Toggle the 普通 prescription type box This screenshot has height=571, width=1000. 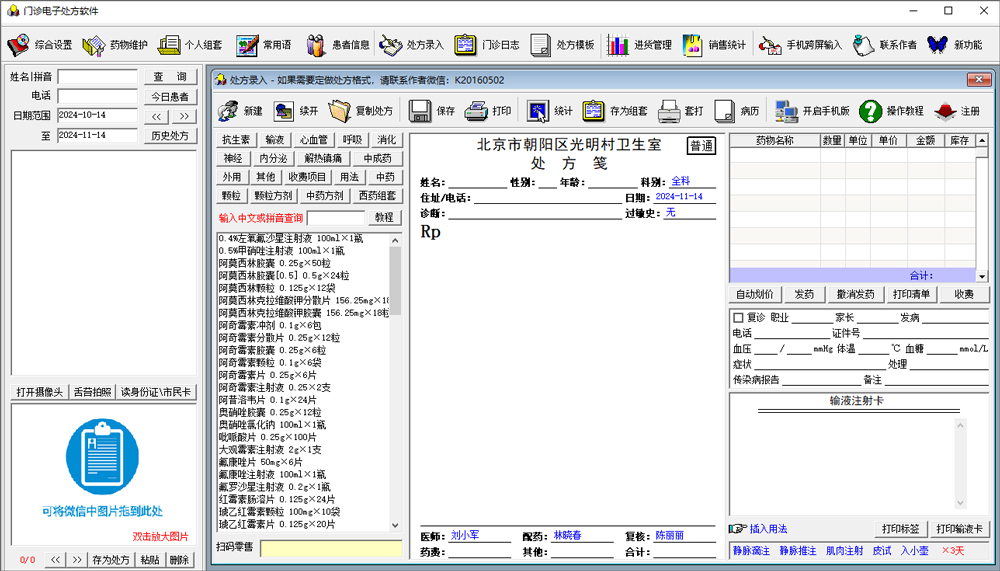pyautogui.click(x=702, y=146)
